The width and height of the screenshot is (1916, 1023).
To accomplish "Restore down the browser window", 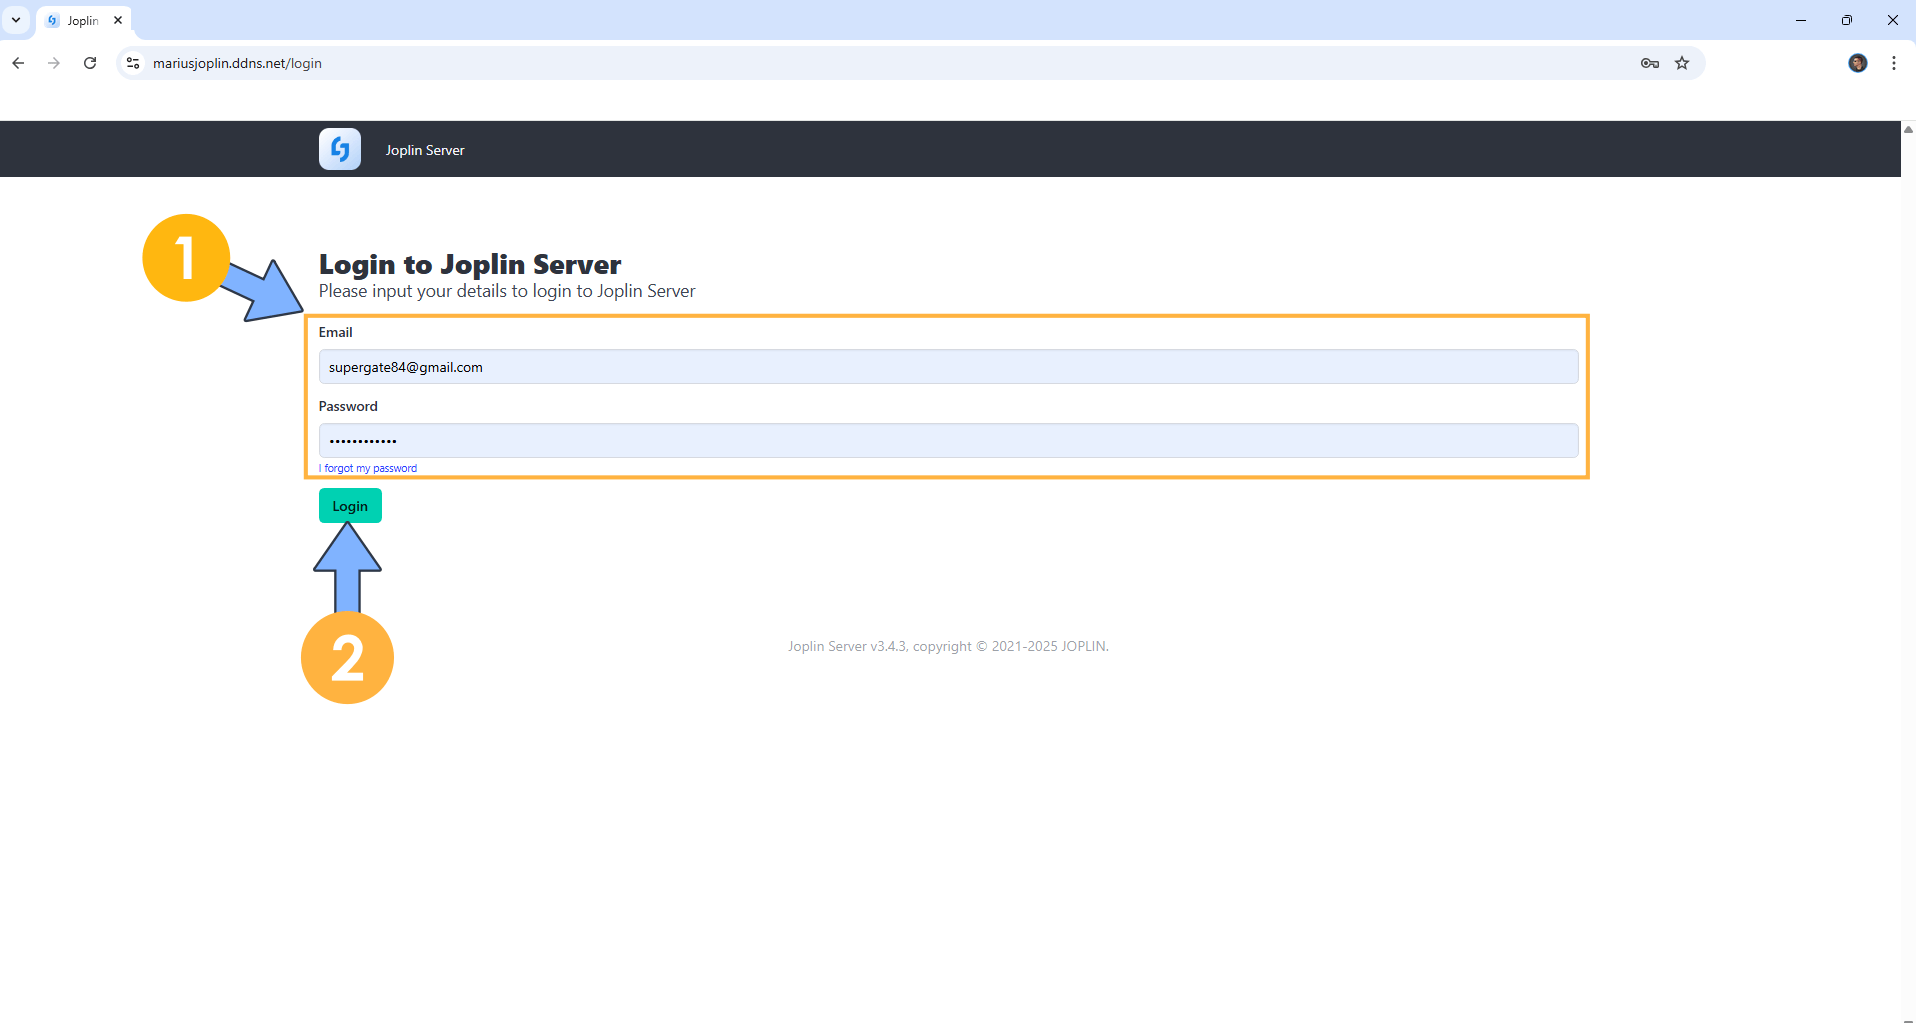I will [x=1846, y=20].
